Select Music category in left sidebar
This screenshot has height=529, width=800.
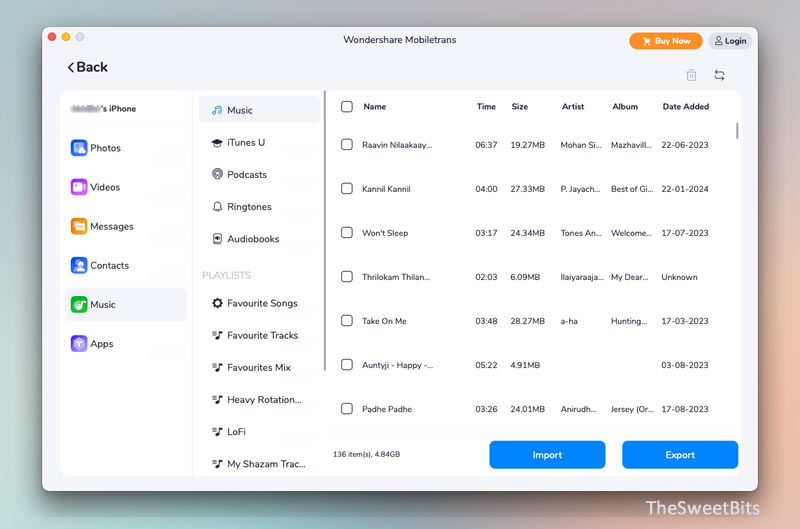tap(126, 305)
